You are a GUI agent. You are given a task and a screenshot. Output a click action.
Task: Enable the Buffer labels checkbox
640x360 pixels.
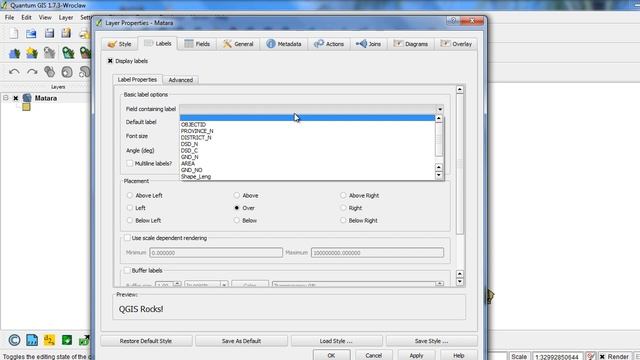coord(127,271)
